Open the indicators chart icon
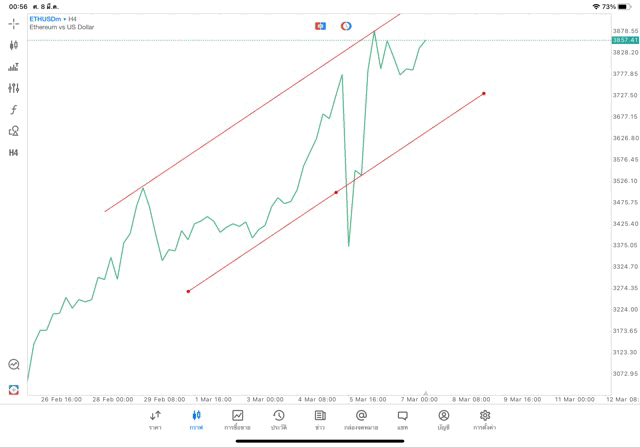 (14, 67)
